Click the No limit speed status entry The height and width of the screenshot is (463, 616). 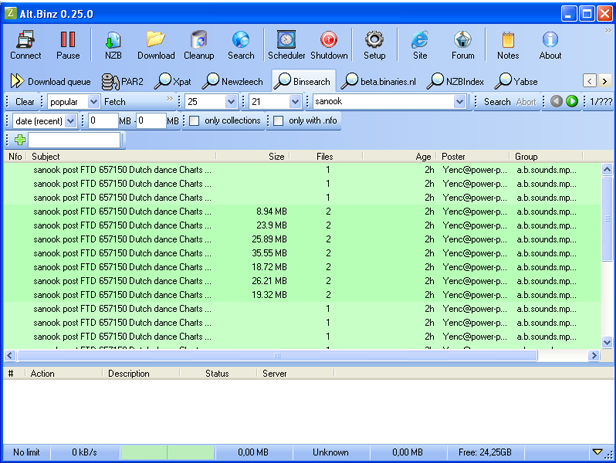[x=26, y=452]
